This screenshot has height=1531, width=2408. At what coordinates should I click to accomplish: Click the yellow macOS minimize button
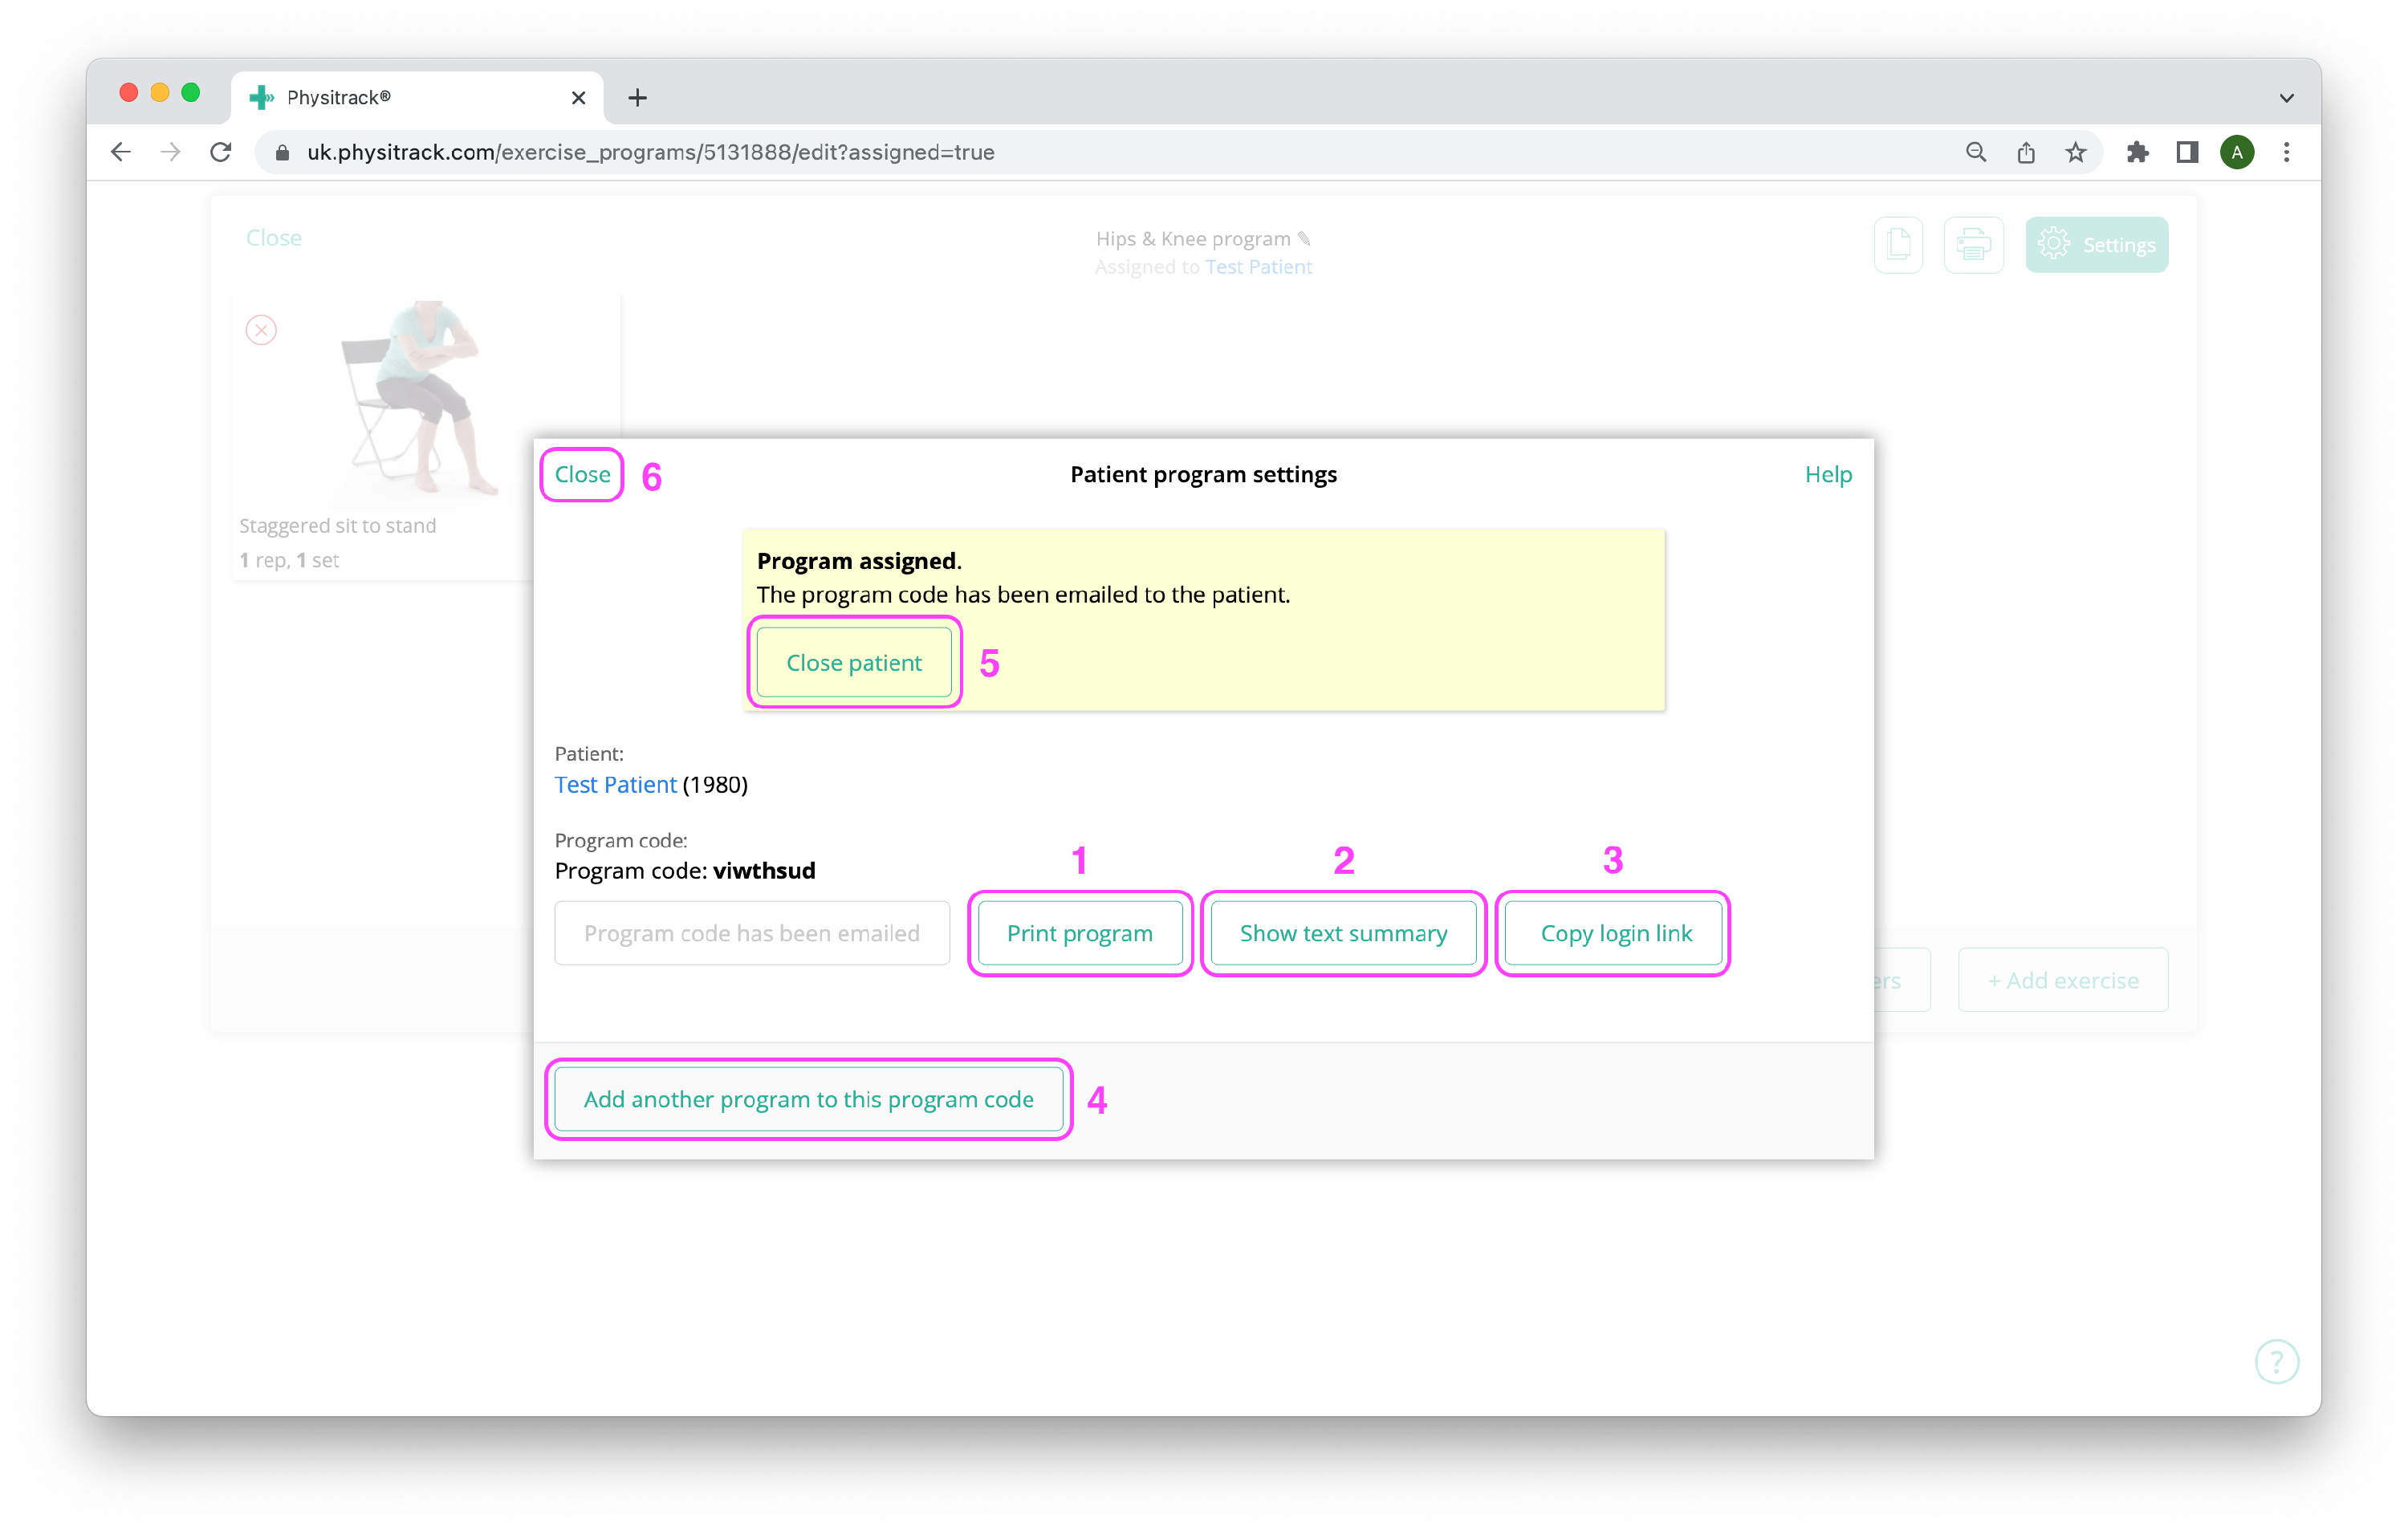(x=160, y=93)
